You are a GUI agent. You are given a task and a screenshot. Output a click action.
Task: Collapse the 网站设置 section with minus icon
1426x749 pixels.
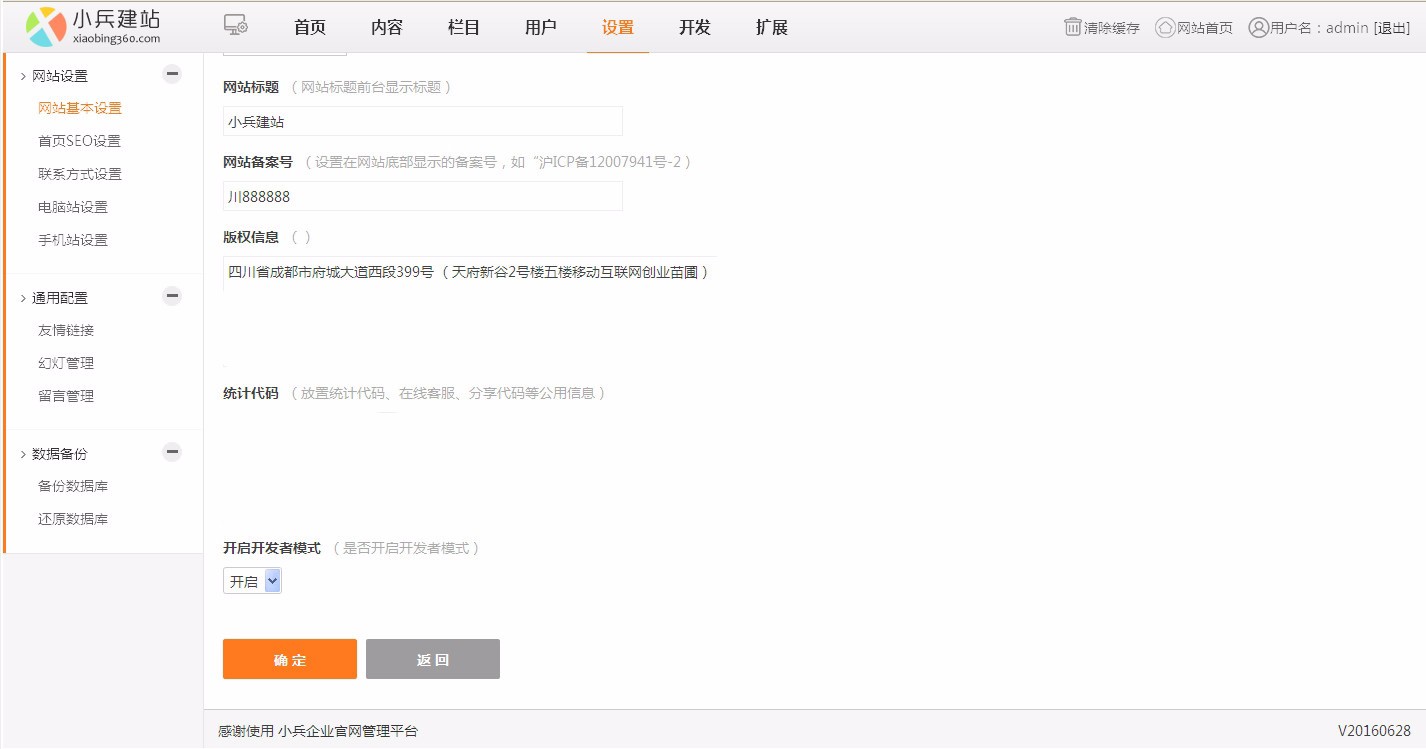172,73
